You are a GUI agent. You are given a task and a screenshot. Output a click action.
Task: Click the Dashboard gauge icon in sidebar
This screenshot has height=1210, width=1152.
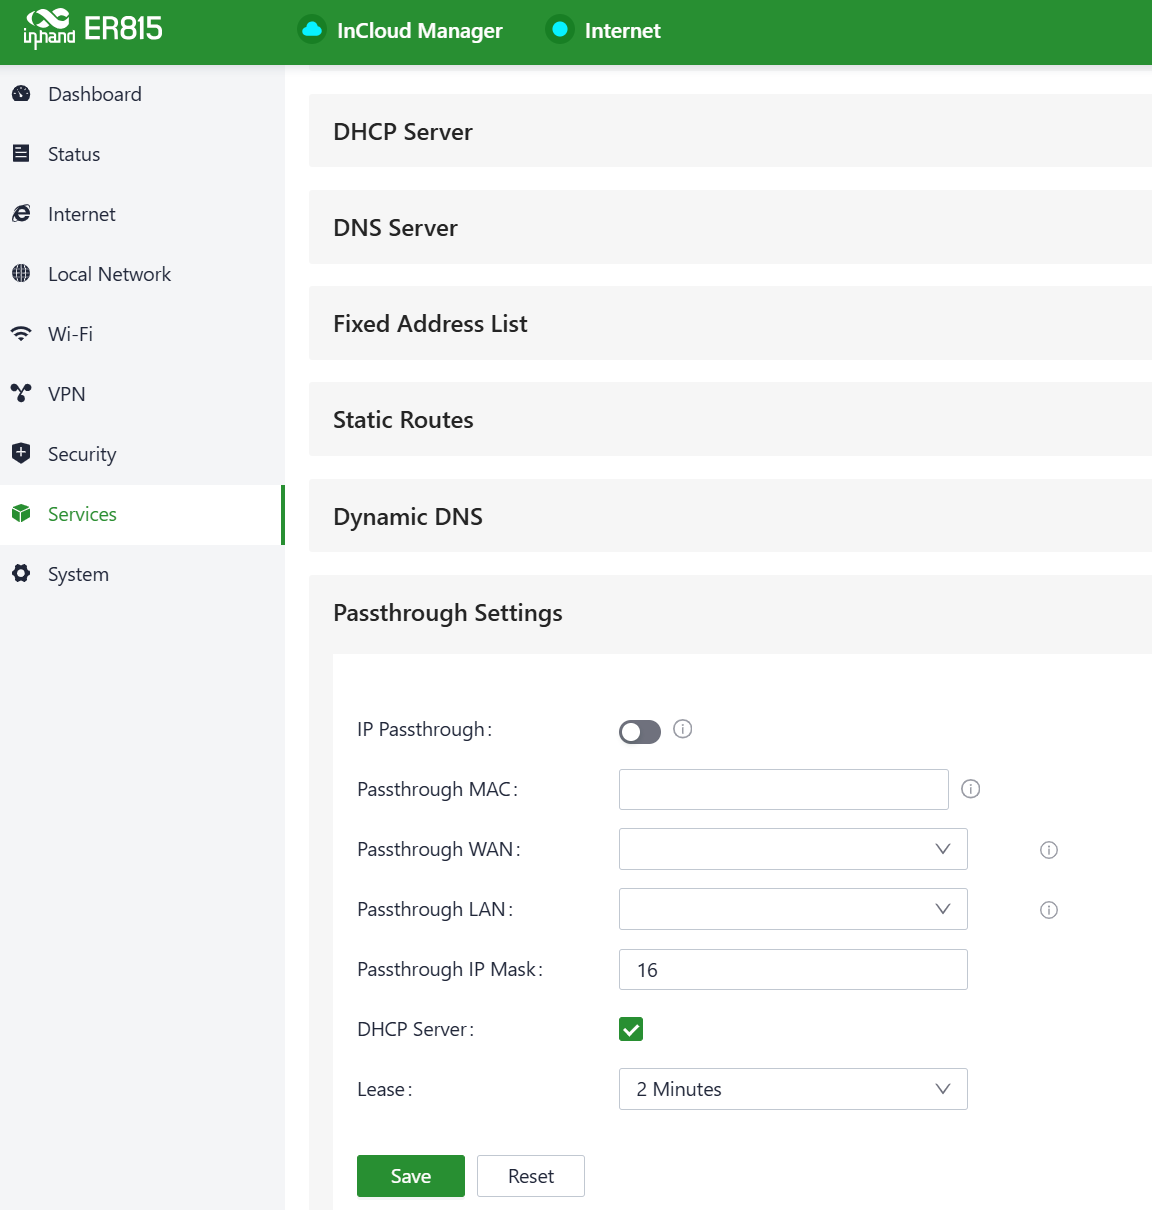(x=21, y=94)
